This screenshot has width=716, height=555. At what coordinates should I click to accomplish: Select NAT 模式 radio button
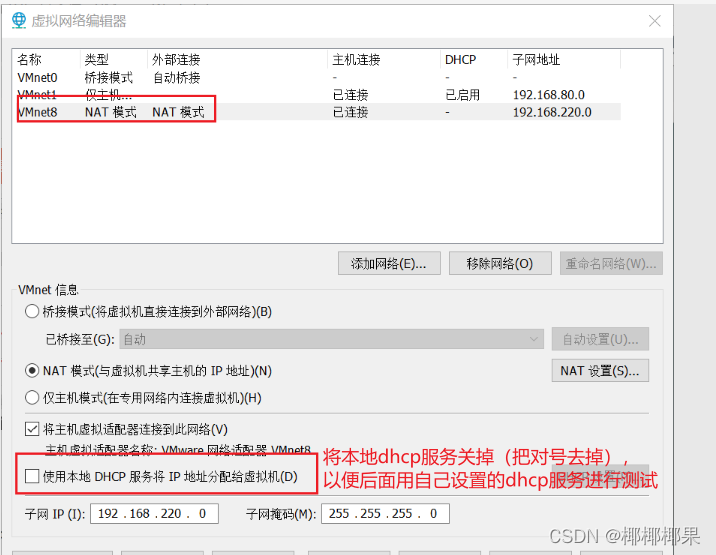(32, 370)
